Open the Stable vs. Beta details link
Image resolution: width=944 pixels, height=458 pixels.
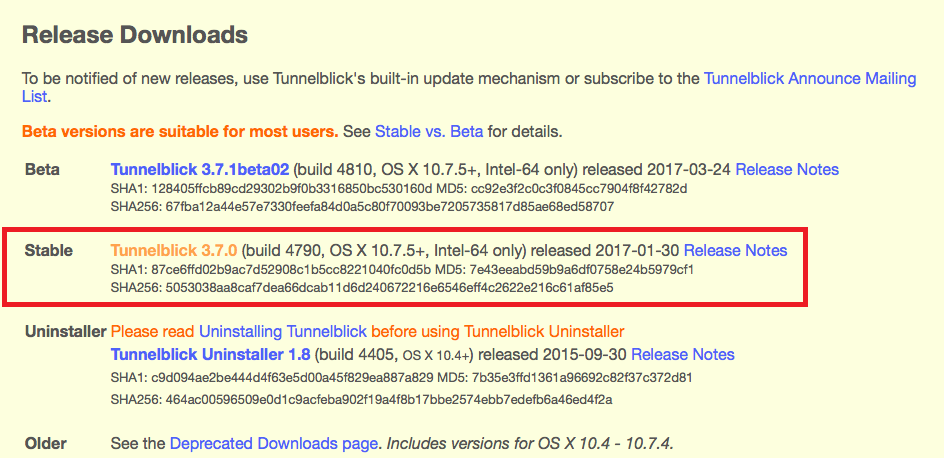[429, 131]
